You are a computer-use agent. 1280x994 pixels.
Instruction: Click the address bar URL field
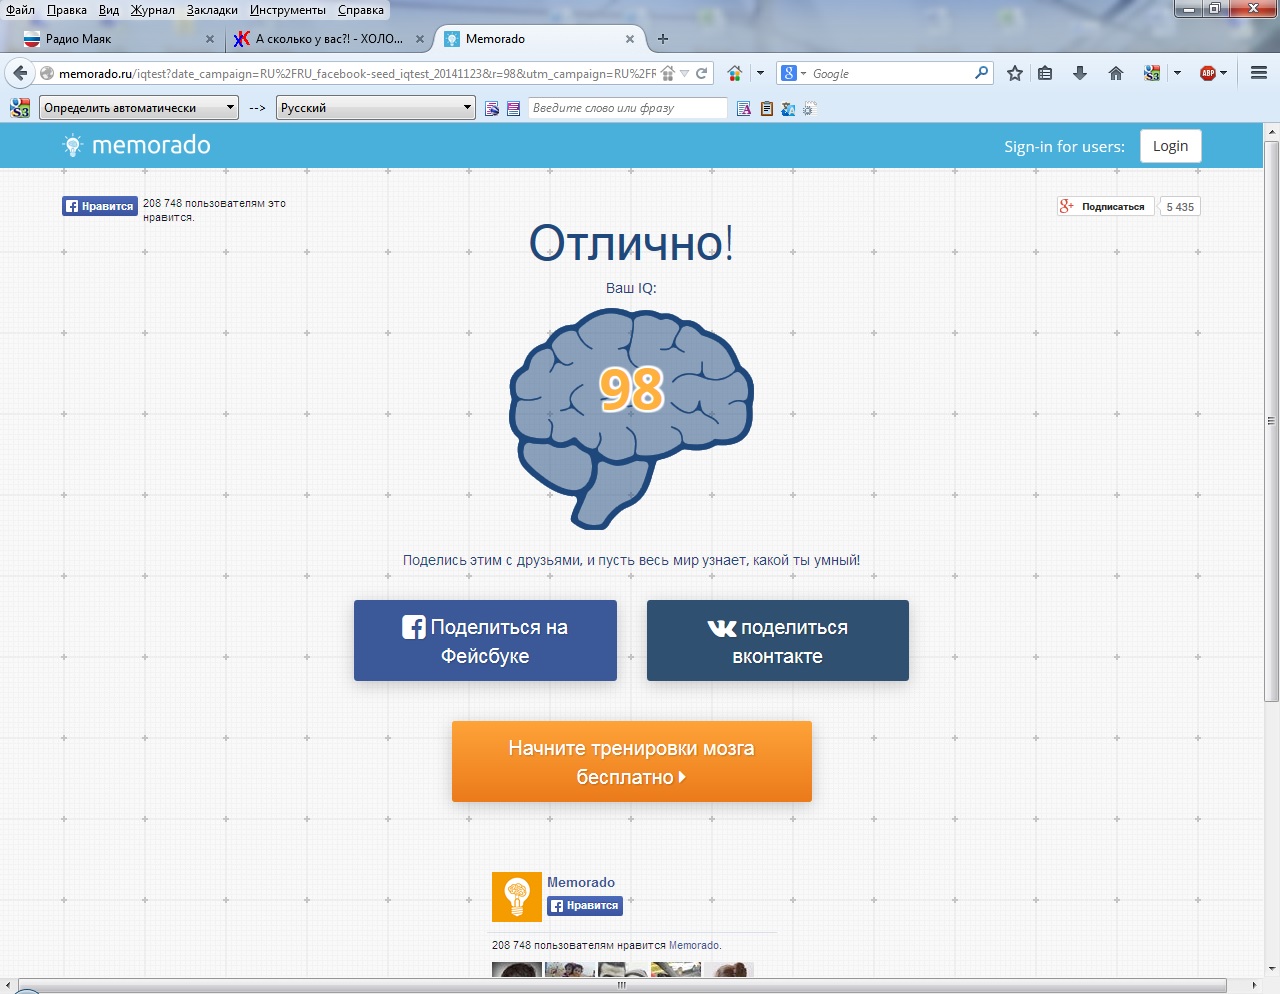[x=357, y=74]
